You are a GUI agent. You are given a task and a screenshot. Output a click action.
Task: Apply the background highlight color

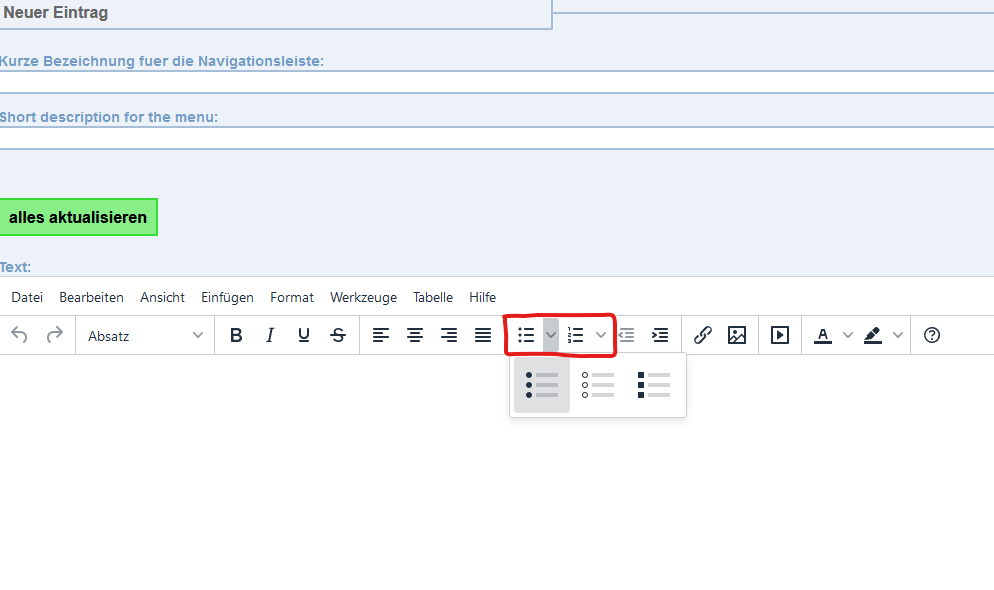(873, 335)
